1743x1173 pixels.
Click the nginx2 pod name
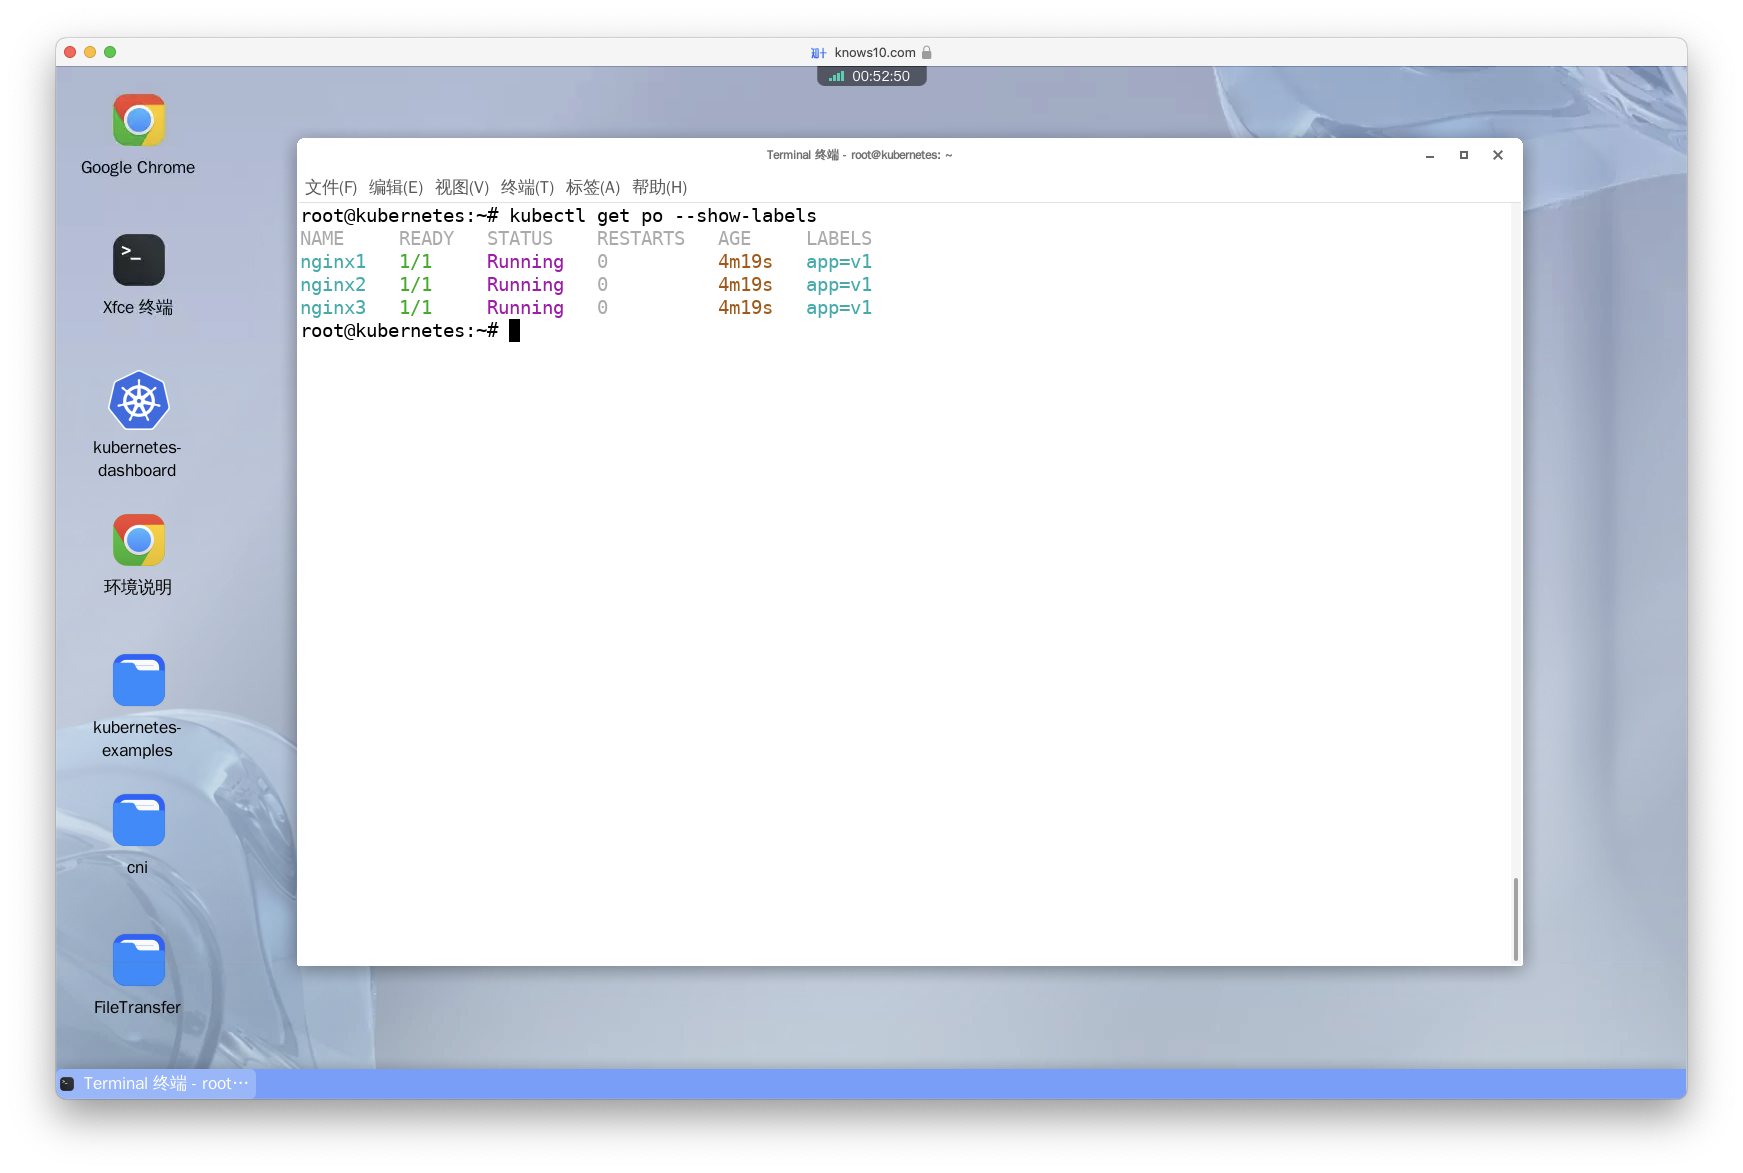point(333,285)
